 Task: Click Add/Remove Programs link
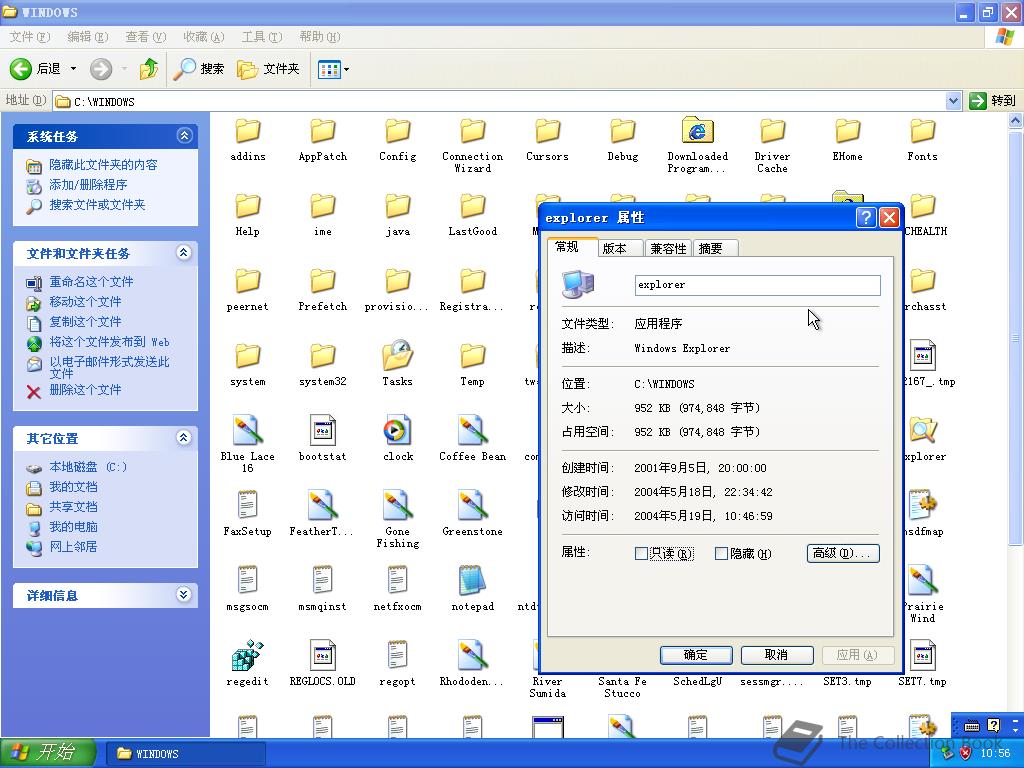coord(88,185)
